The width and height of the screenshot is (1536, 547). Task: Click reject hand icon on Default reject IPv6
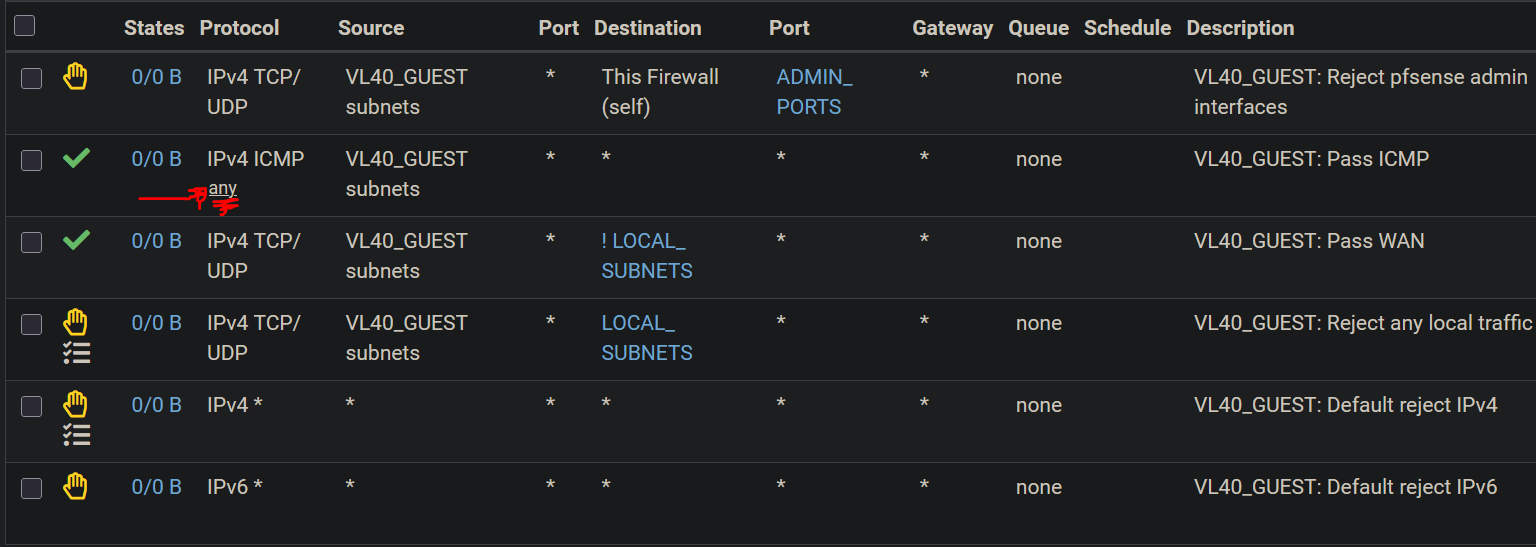[x=76, y=487]
